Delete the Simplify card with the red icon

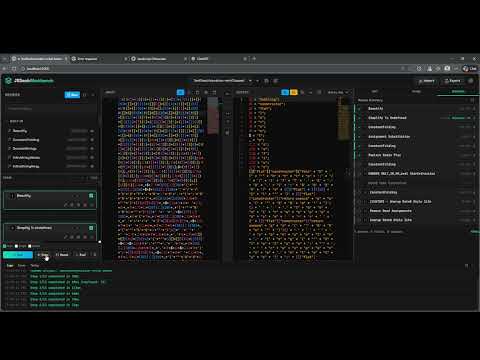[x=85, y=237]
